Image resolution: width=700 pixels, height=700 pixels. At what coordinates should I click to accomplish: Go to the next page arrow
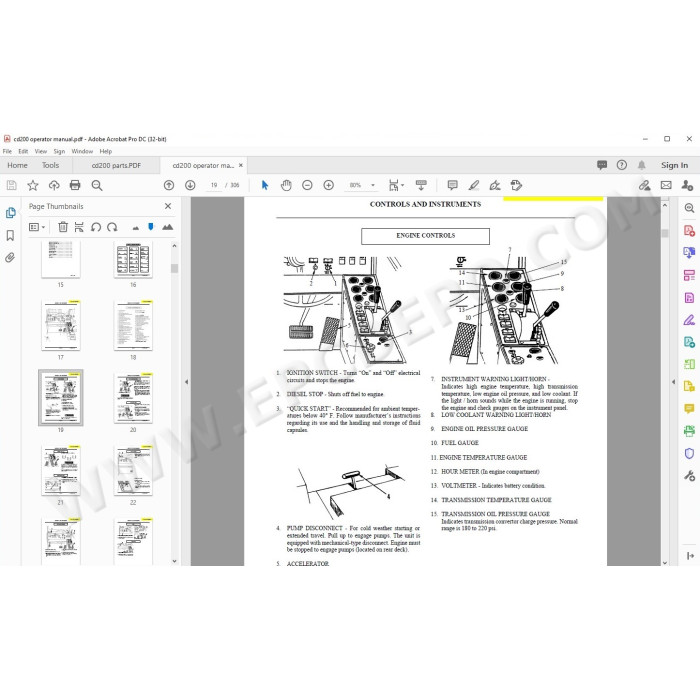click(190, 185)
